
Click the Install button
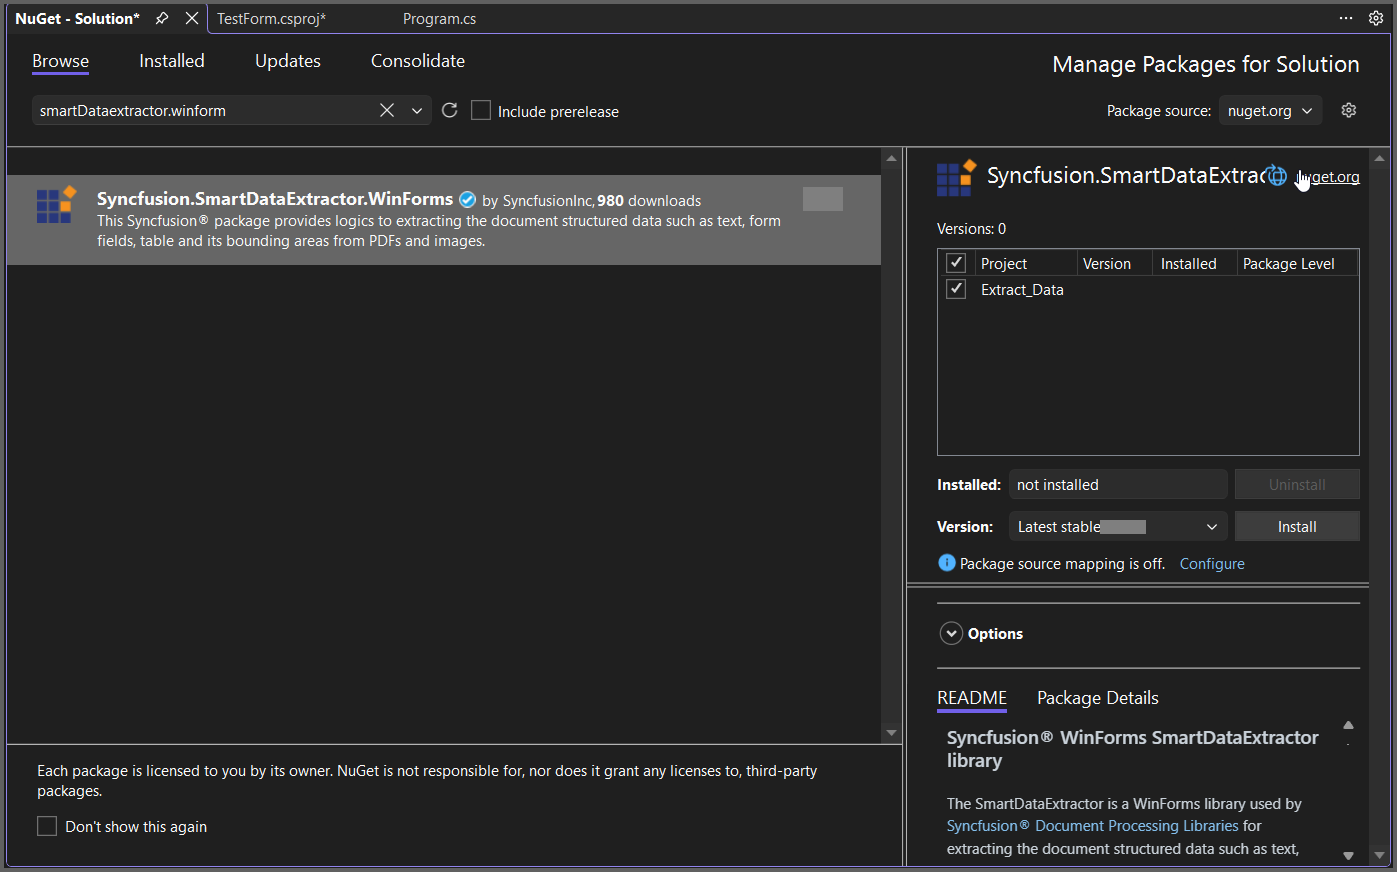pos(1297,526)
